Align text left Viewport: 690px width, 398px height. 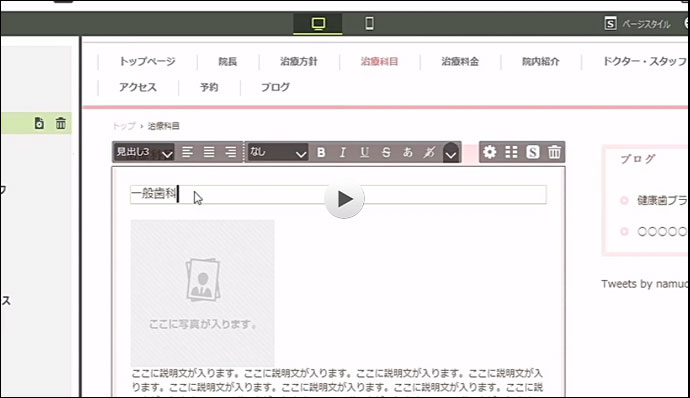pyautogui.click(x=187, y=152)
